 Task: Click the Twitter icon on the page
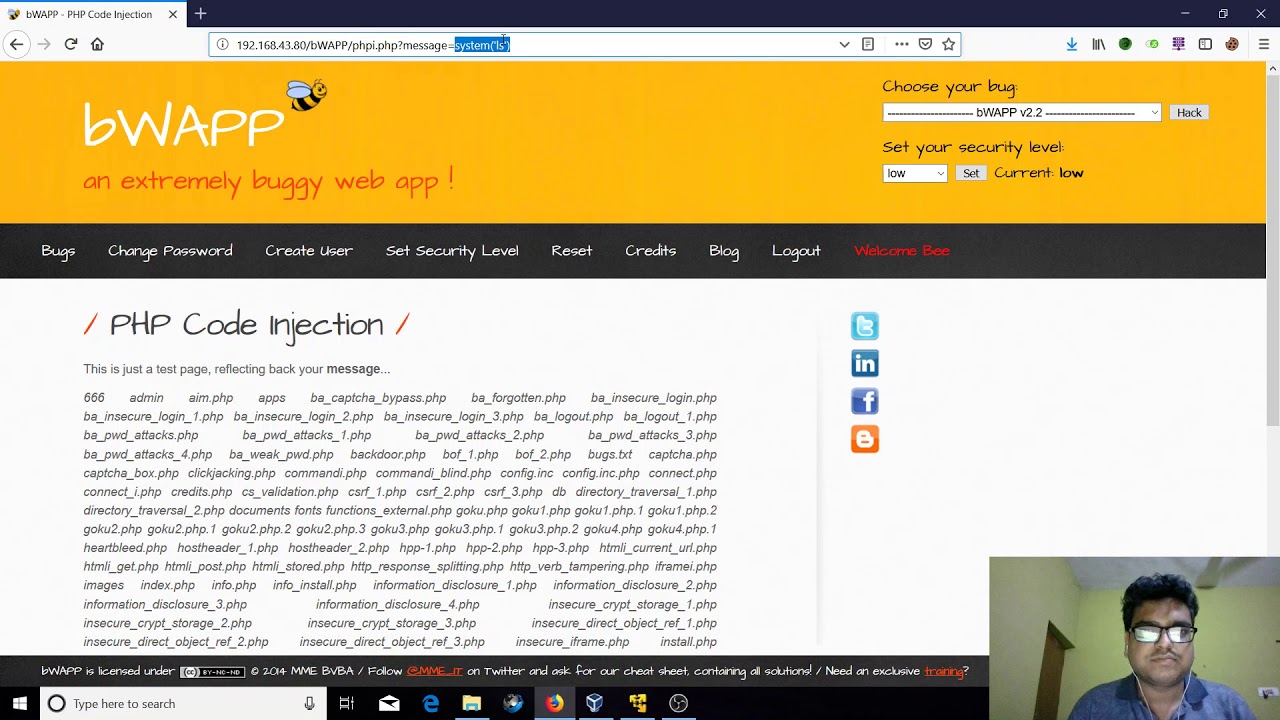pos(865,326)
